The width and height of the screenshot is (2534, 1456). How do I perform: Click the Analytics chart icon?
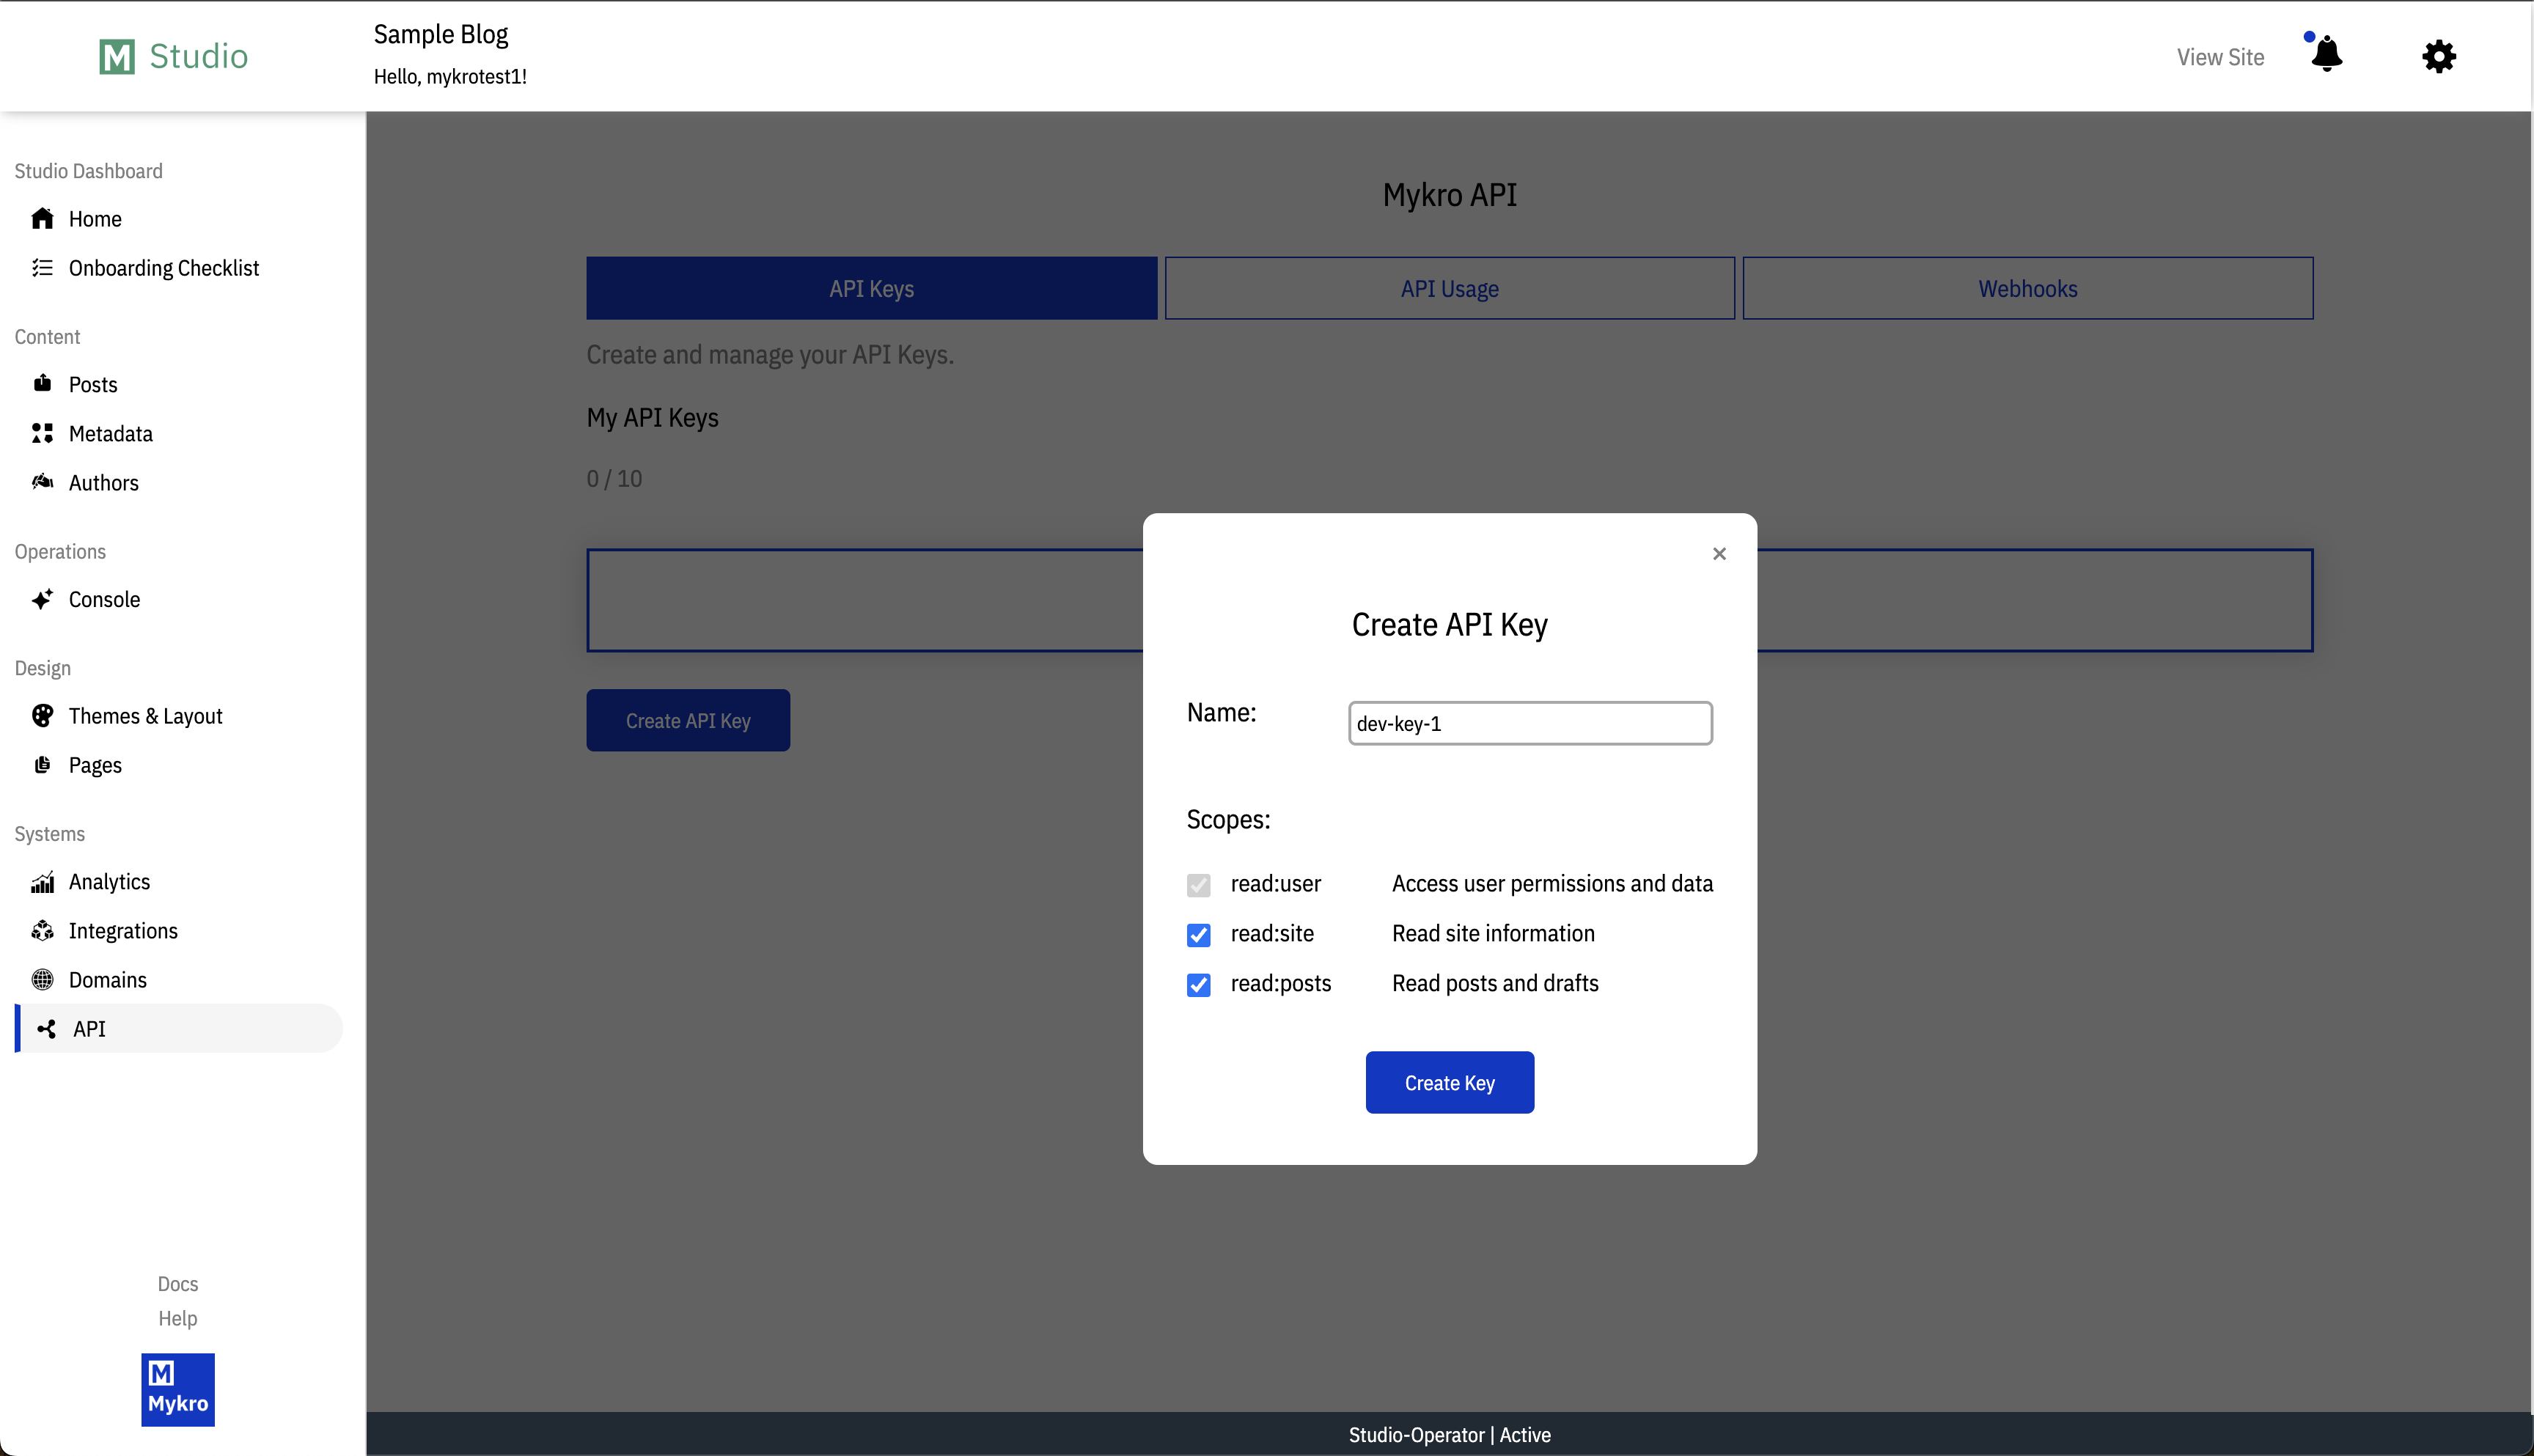click(42, 882)
